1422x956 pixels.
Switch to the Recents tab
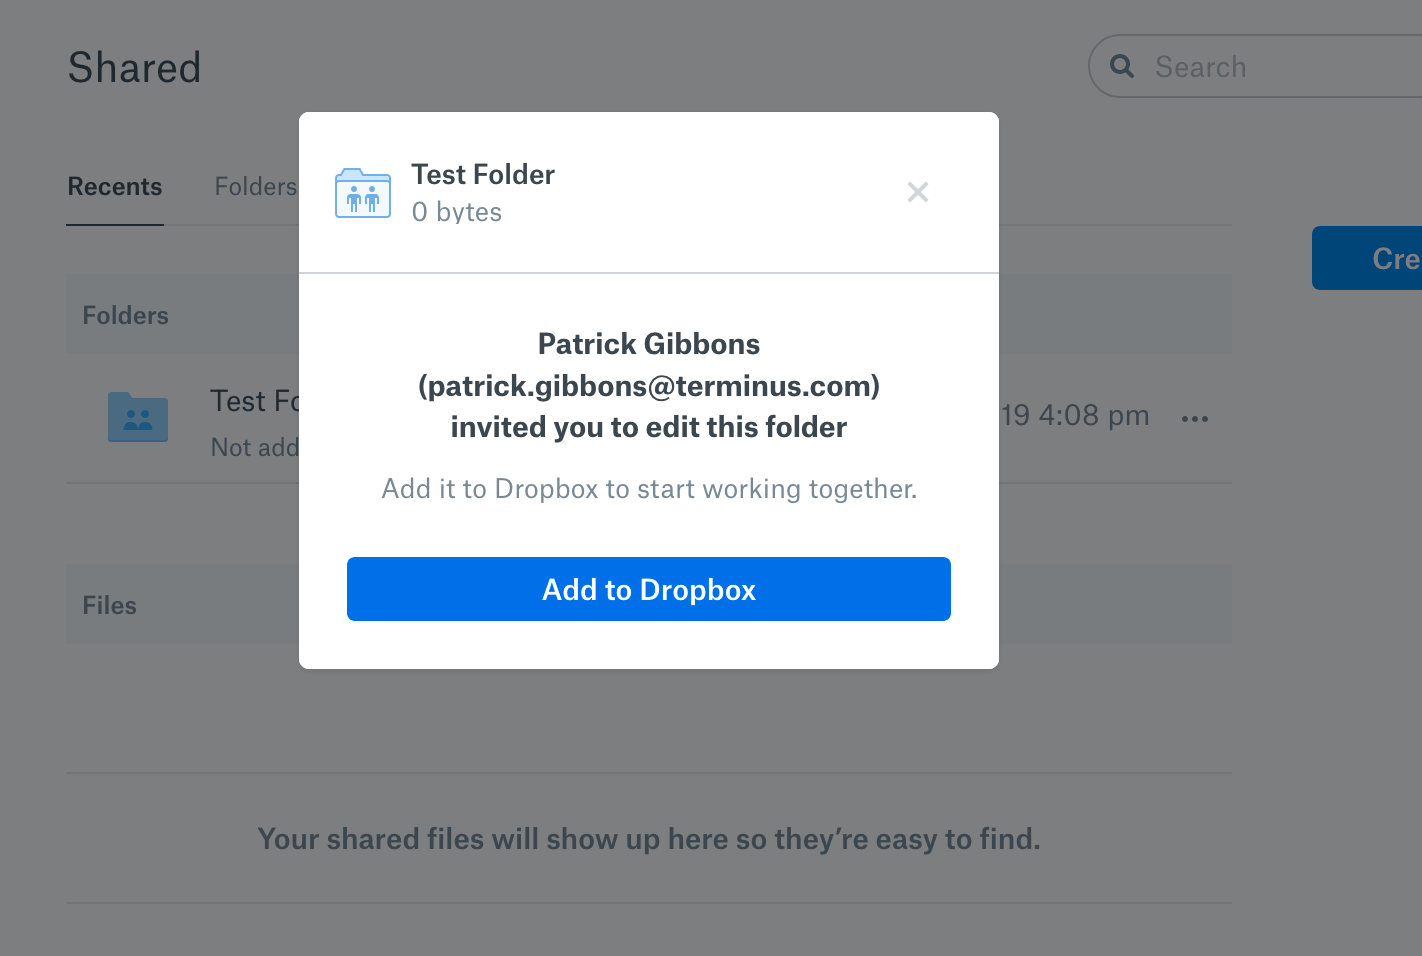tap(115, 187)
